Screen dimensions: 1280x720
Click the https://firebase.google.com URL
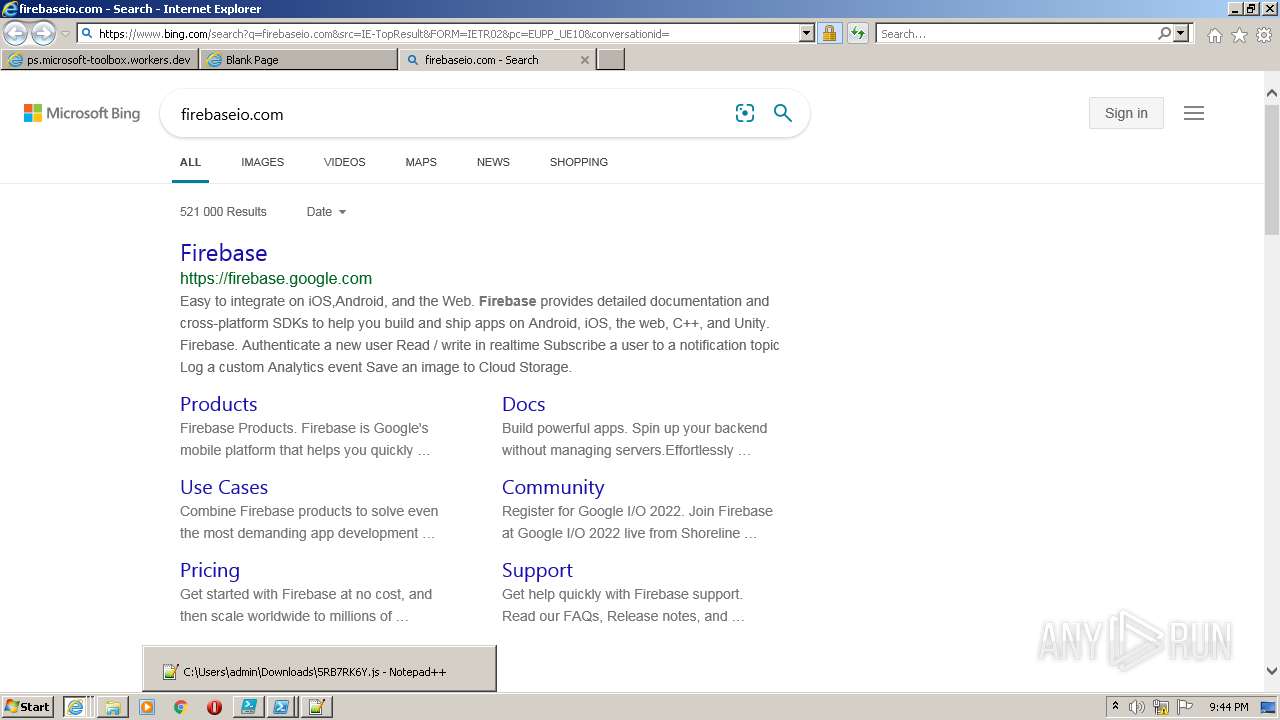pyautogui.click(x=276, y=279)
